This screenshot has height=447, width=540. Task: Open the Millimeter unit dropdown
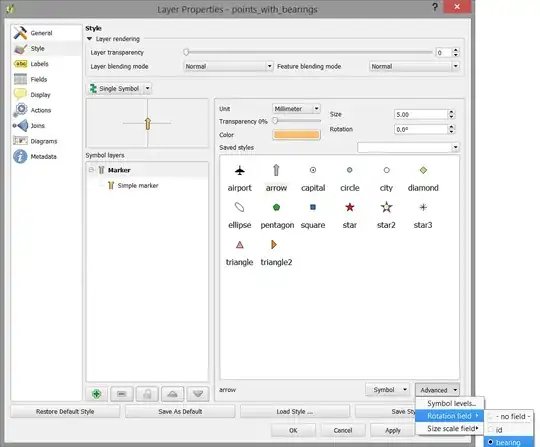click(x=296, y=109)
